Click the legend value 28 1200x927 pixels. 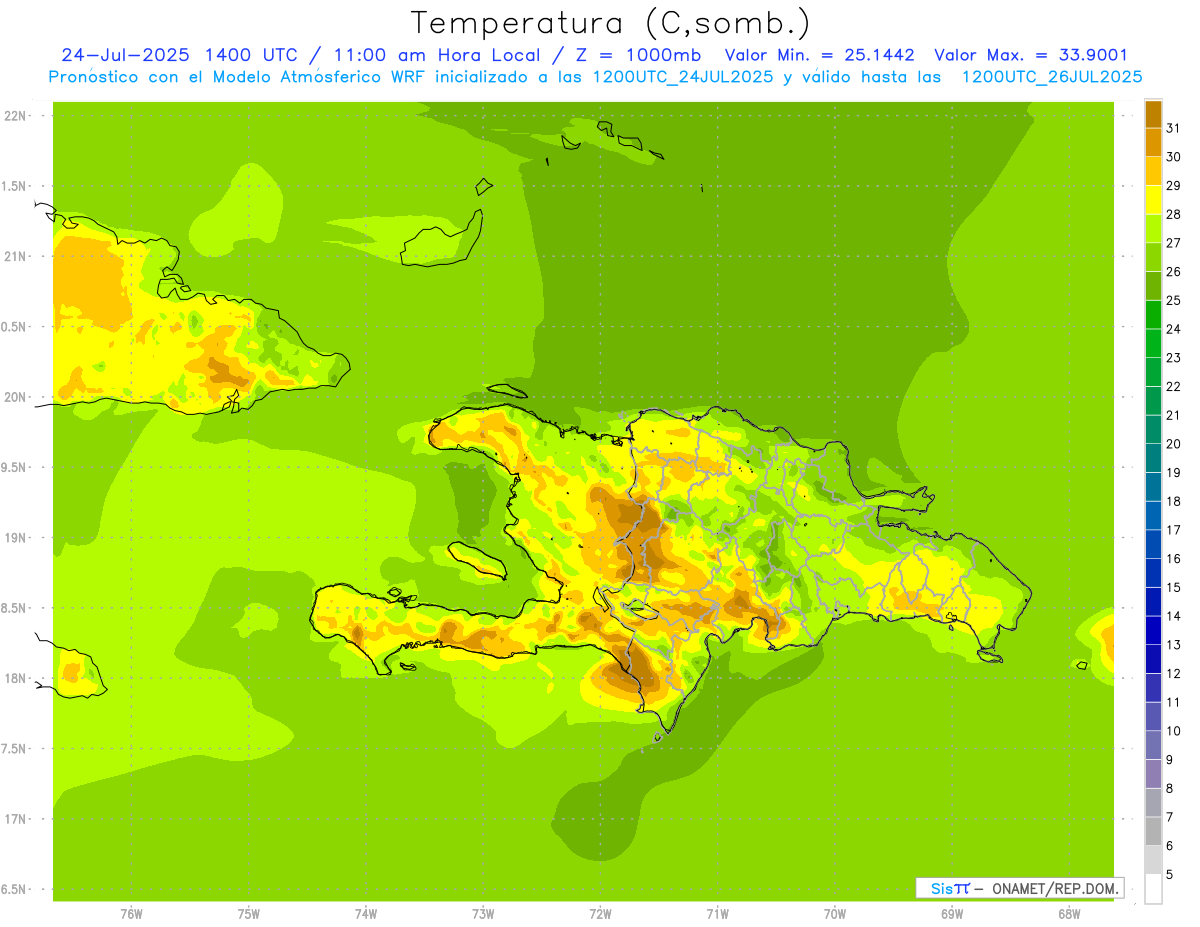1174,214
